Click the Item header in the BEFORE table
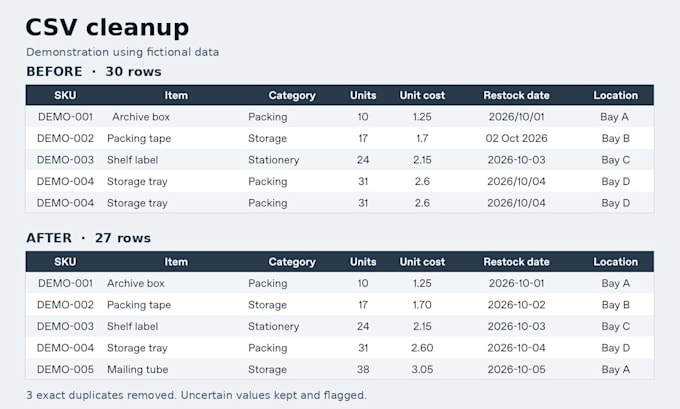This screenshot has width=680, height=409. (x=176, y=95)
